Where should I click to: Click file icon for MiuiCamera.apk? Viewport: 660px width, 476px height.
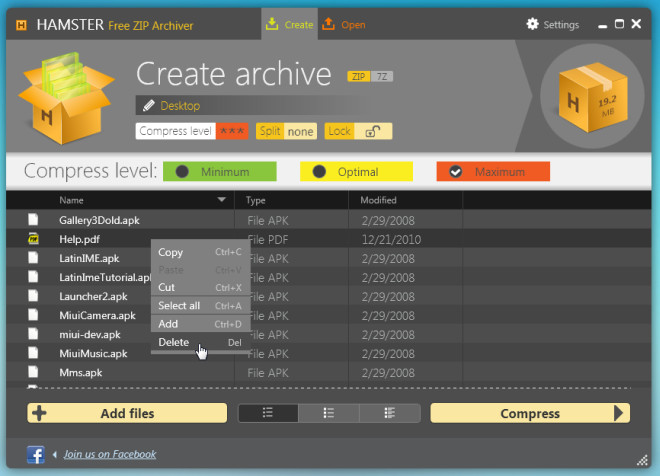point(33,315)
